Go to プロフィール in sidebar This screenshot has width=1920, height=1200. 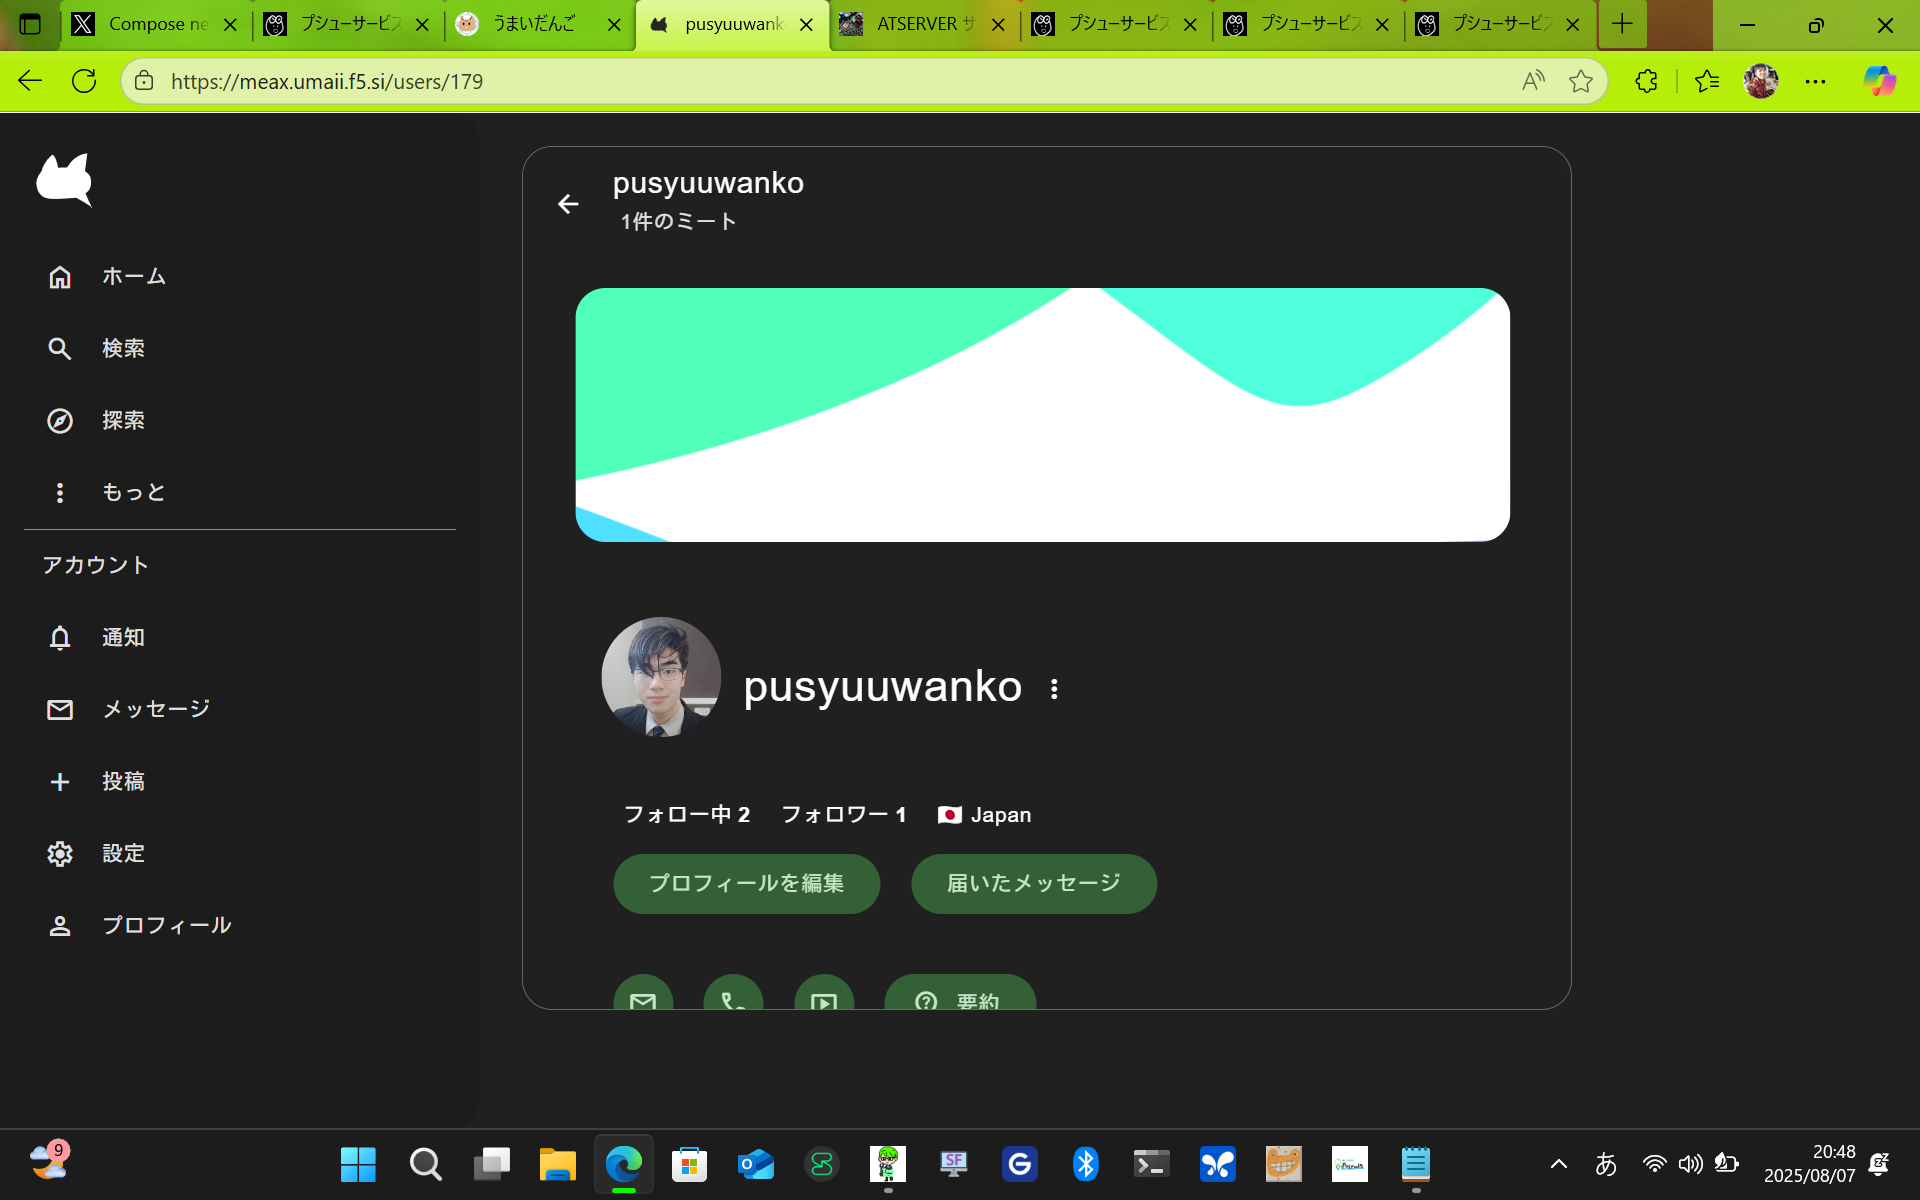point(139,925)
